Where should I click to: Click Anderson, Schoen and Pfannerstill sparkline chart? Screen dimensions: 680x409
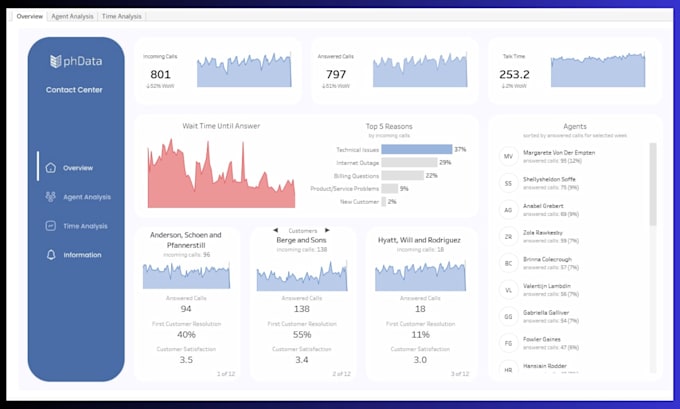(186, 275)
